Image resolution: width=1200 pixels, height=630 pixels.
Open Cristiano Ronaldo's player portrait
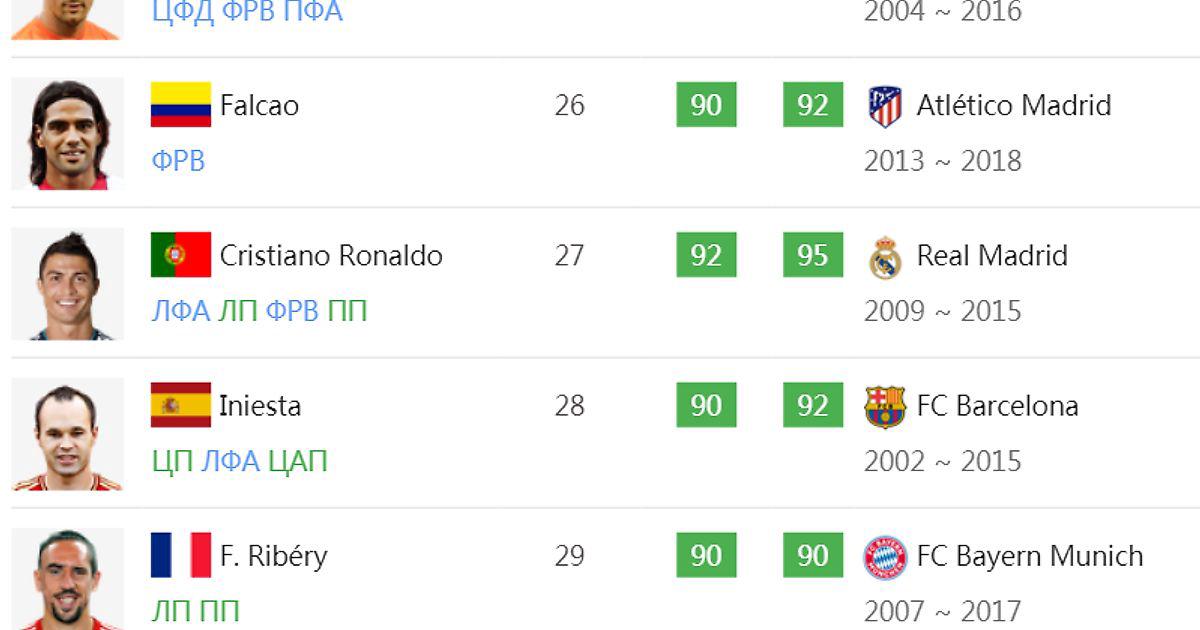tap(68, 284)
